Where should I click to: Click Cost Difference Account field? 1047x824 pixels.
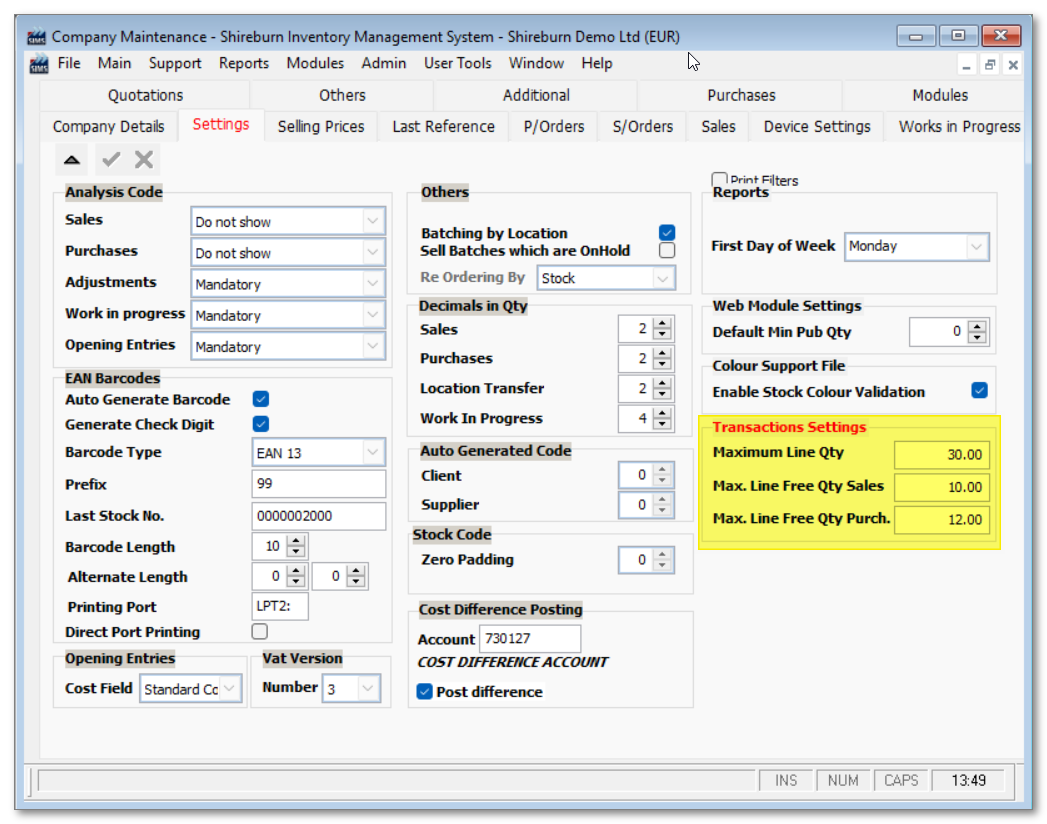[530, 639]
